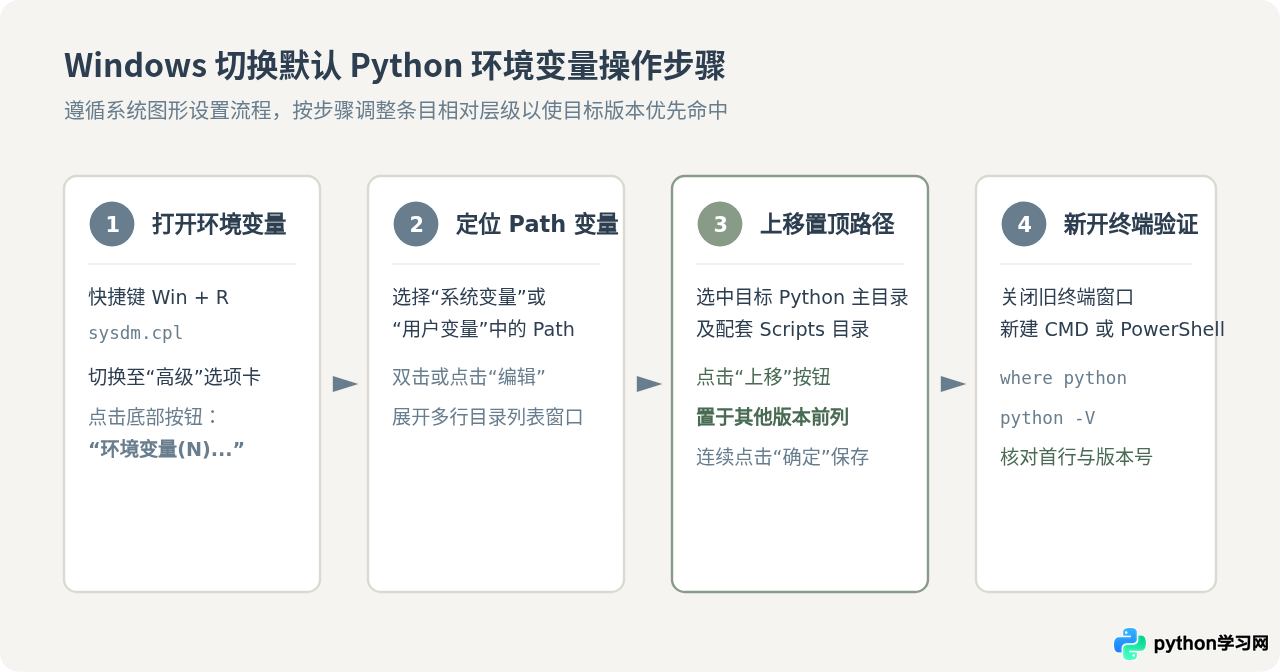Click the command text "python -V"
Viewport: 1280px width, 672px height.
[x=1047, y=418]
